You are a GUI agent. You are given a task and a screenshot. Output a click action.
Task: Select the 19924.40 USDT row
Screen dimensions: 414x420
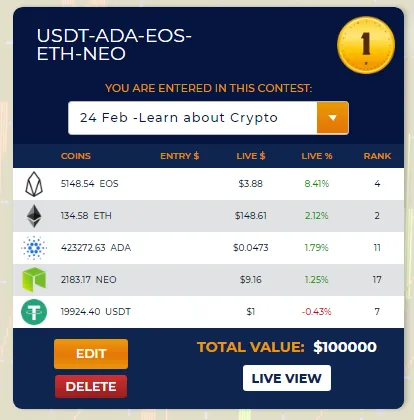coord(208,312)
